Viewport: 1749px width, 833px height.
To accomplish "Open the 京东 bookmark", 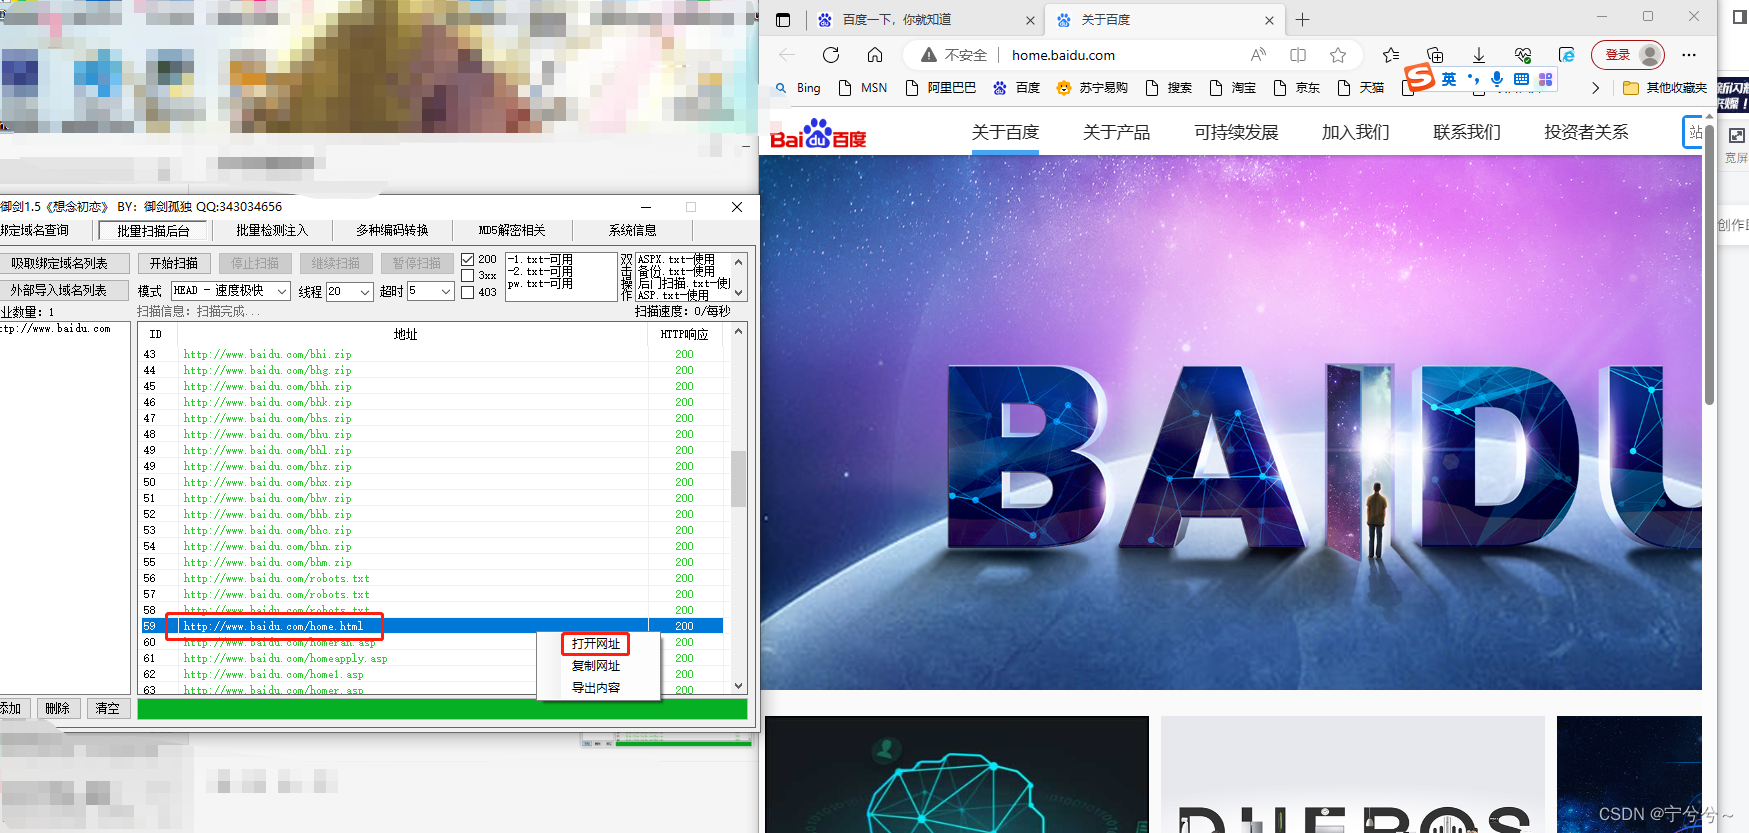I will [1297, 88].
